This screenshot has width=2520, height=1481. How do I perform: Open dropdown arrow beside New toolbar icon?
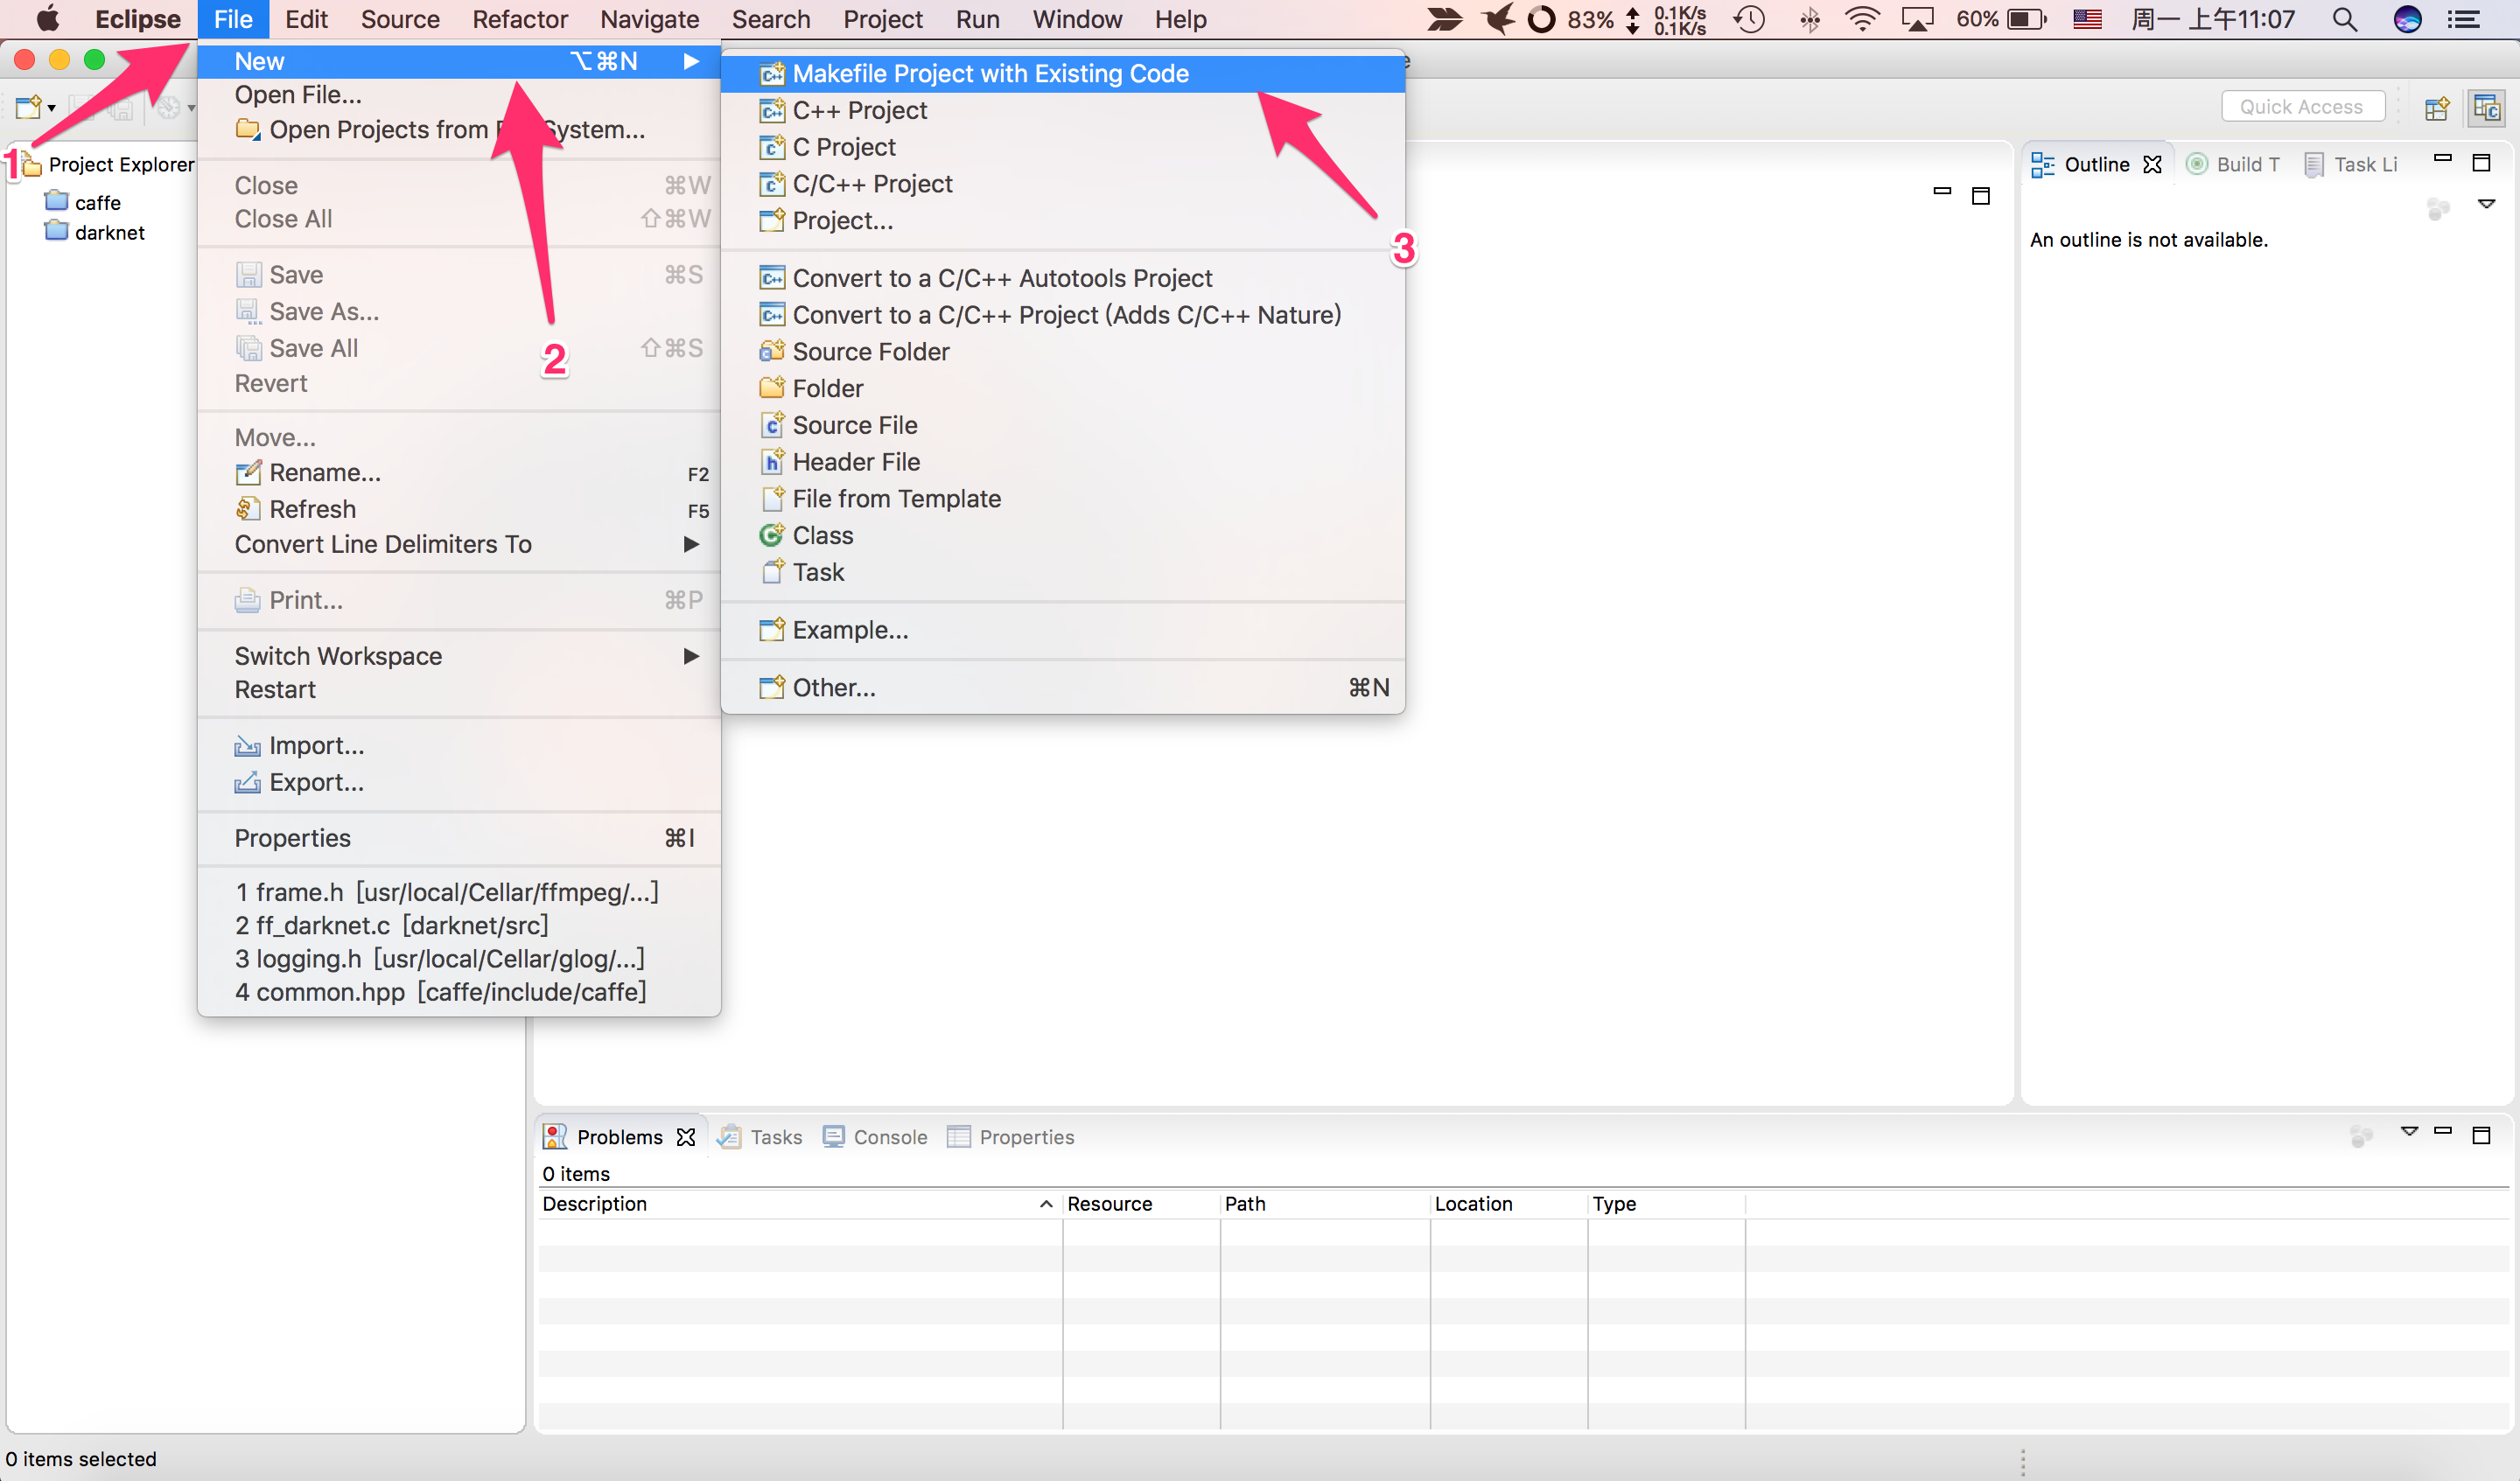51,108
